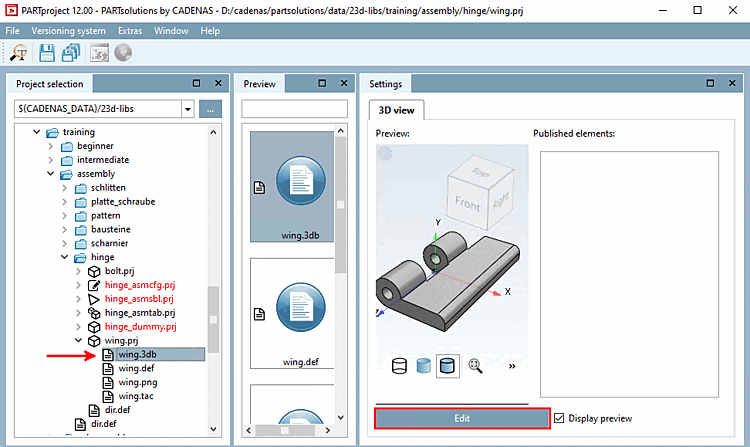The image size is (750, 447).
Task: Select the bausteine folder
Action: (x=110, y=229)
